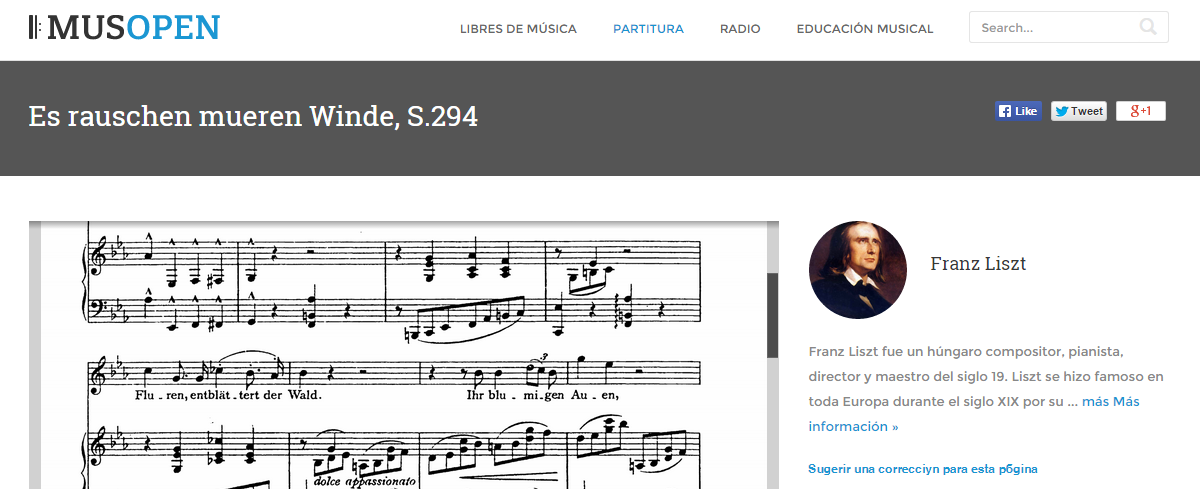Click the search magnifier icon
Screen dimensions: 1200x489
(1148, 27)
